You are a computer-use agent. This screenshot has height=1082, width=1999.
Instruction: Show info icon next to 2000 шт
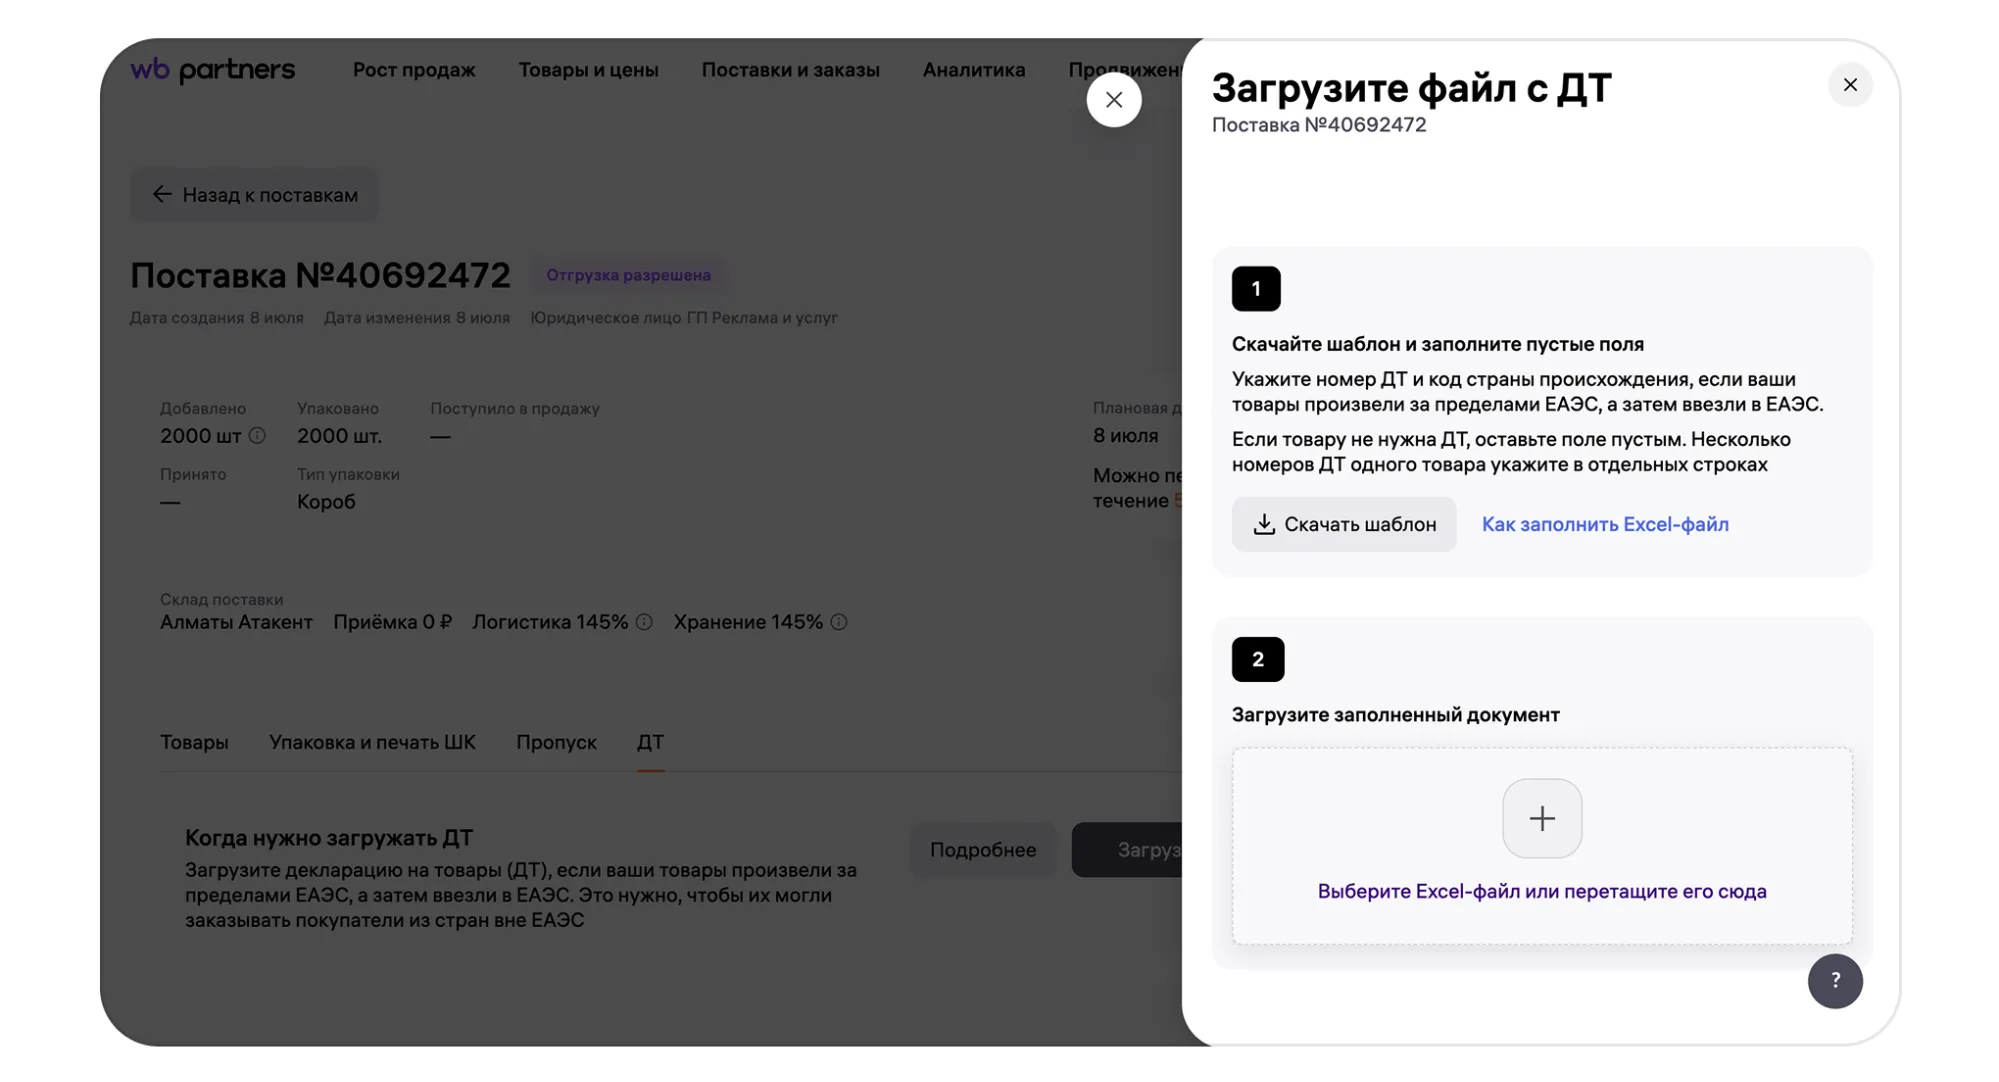point(257,436)
